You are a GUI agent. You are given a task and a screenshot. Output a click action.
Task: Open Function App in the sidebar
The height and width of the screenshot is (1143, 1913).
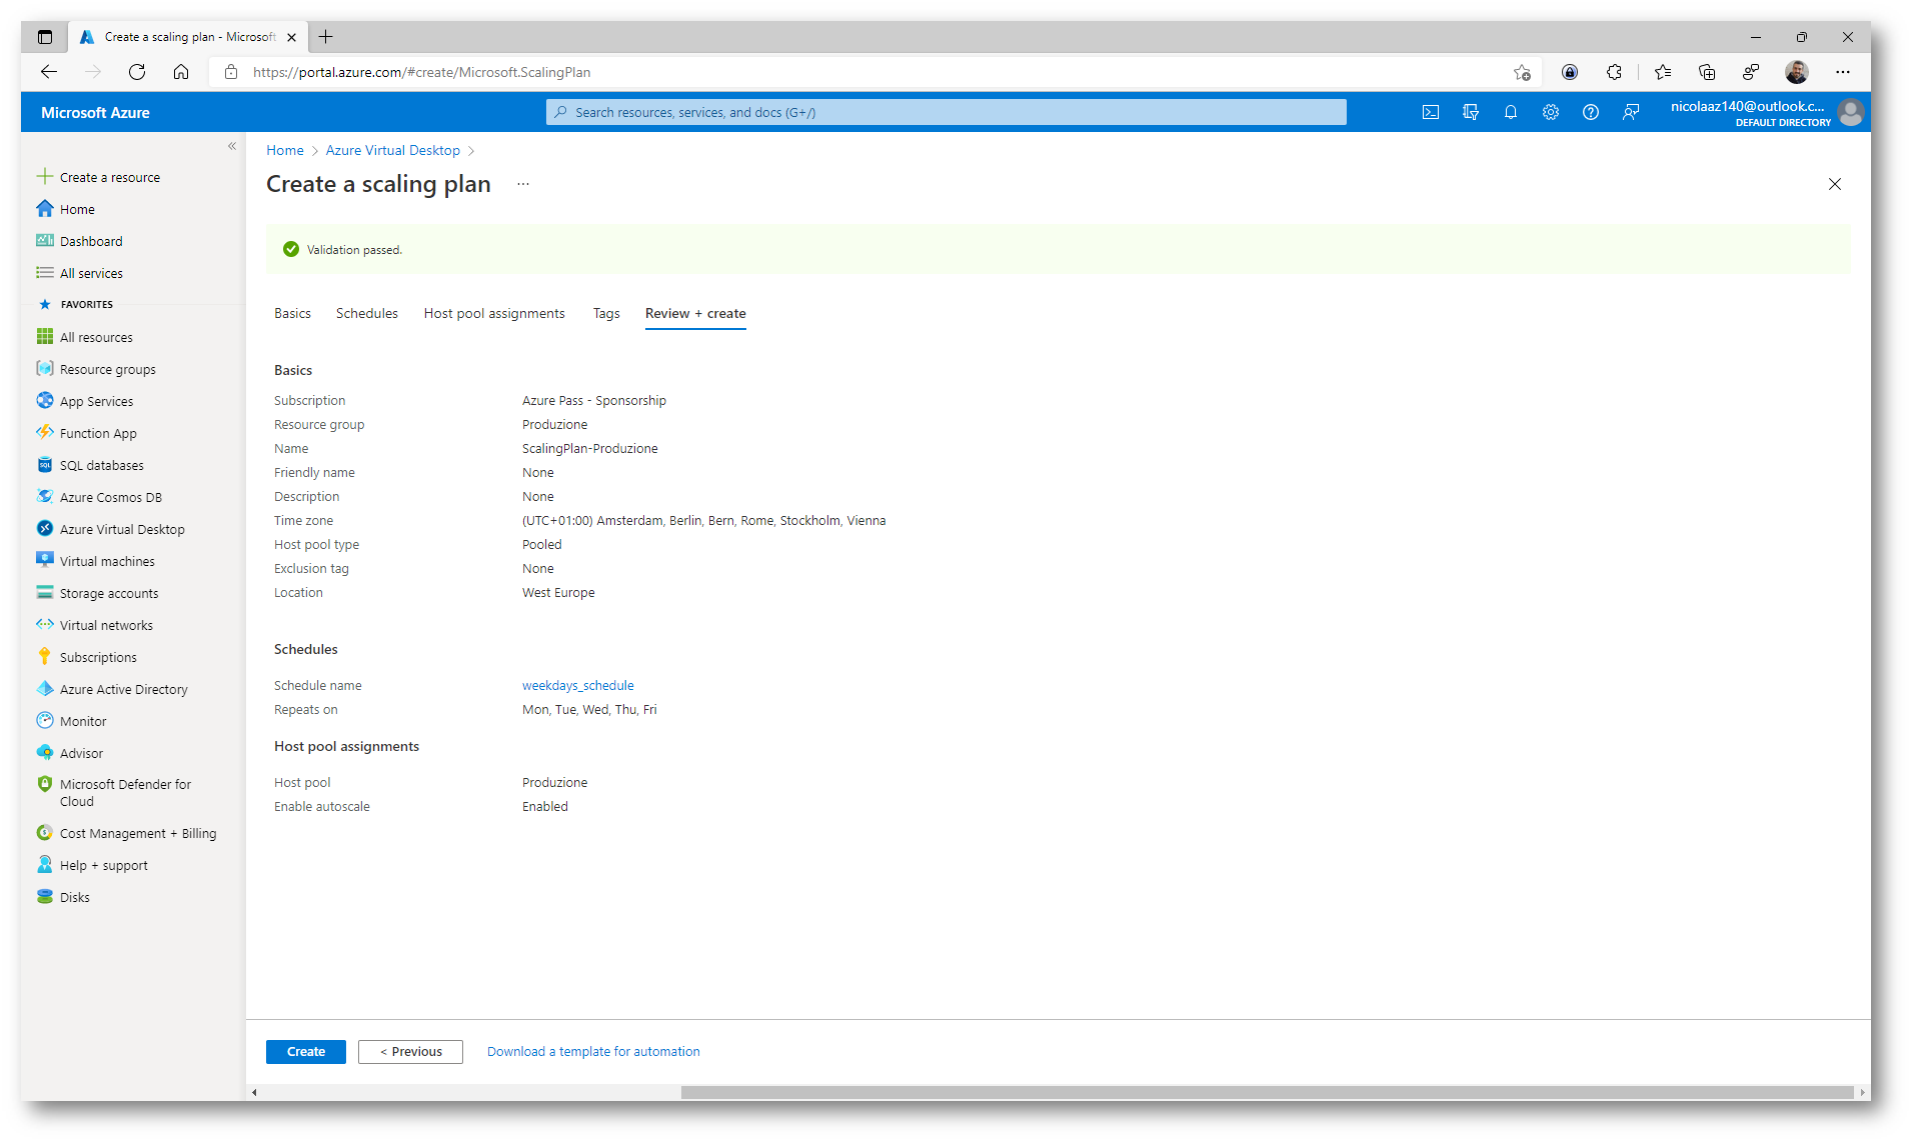tap(87, 433)
